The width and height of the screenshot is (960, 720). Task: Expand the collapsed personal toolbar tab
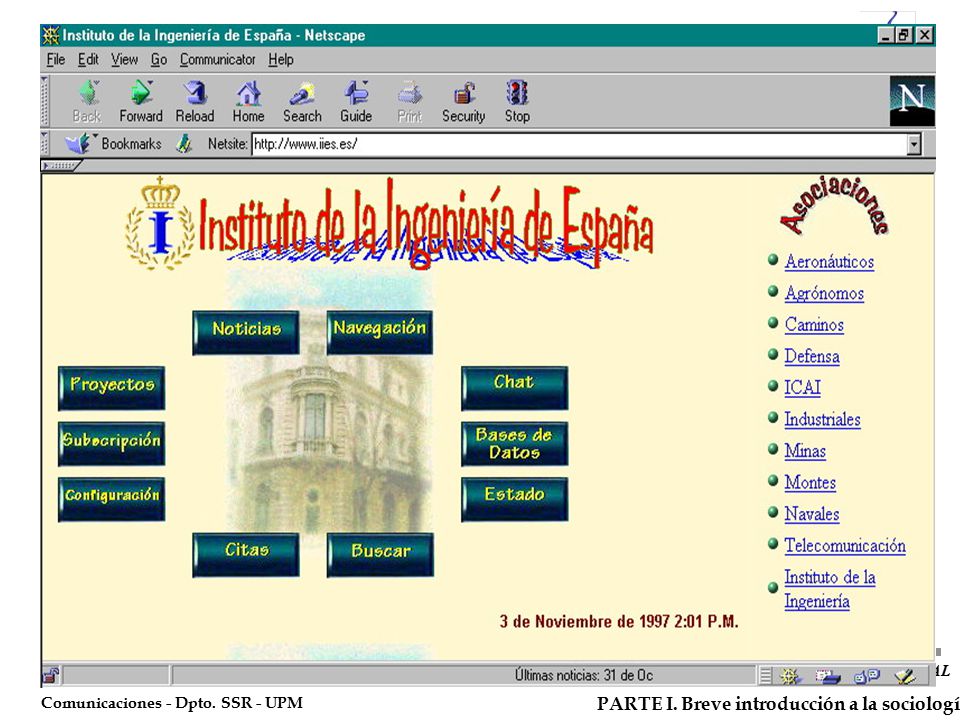59,165
